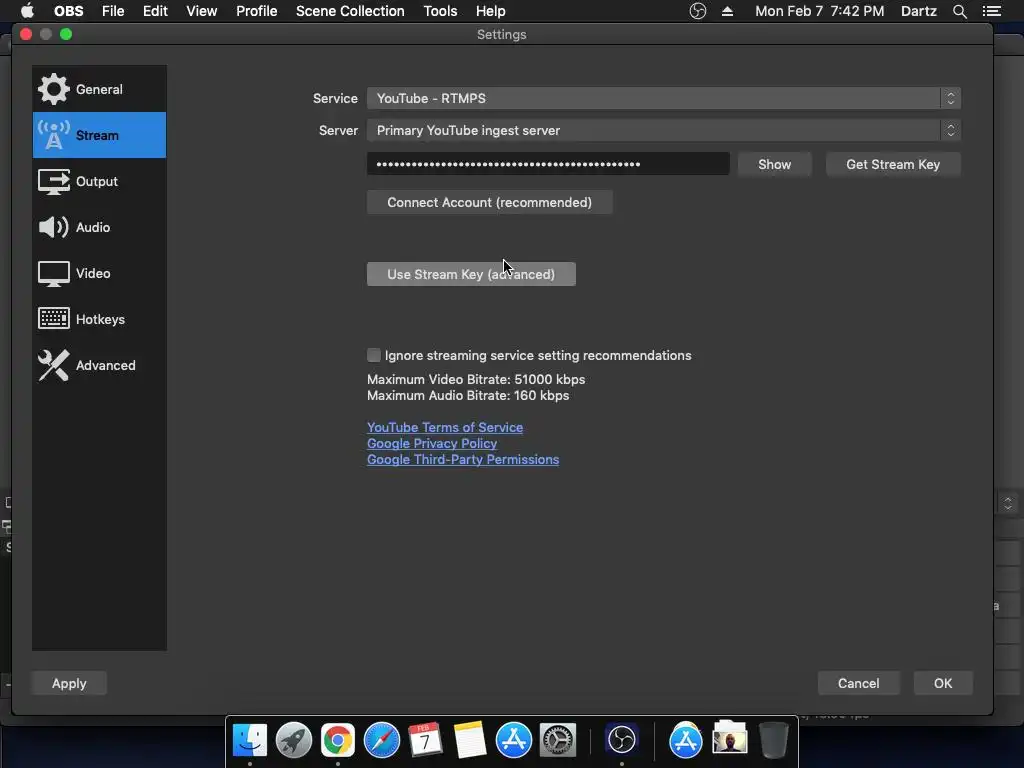This screenshot has width=1024, height=768.
Task: Expand the Server dropdown Primary YouTube ingest
Action: [x=664, y=130]
